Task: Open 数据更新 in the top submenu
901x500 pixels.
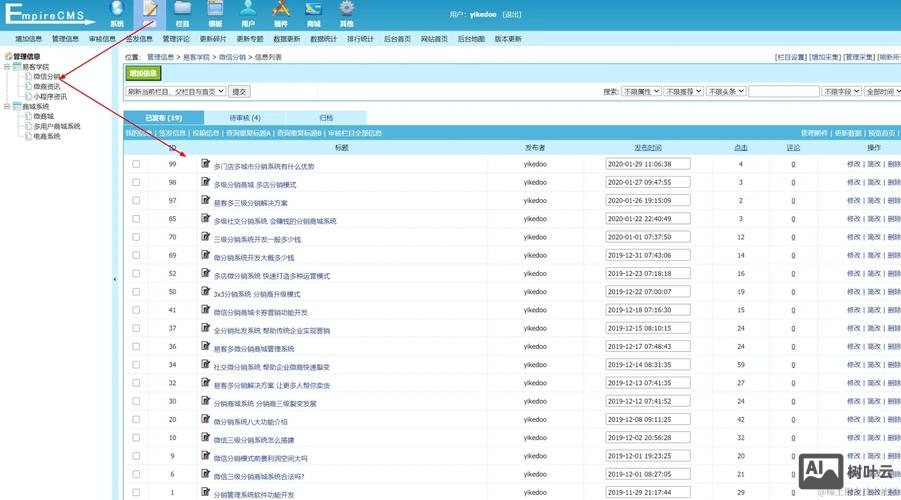Action: coord(287,39)
